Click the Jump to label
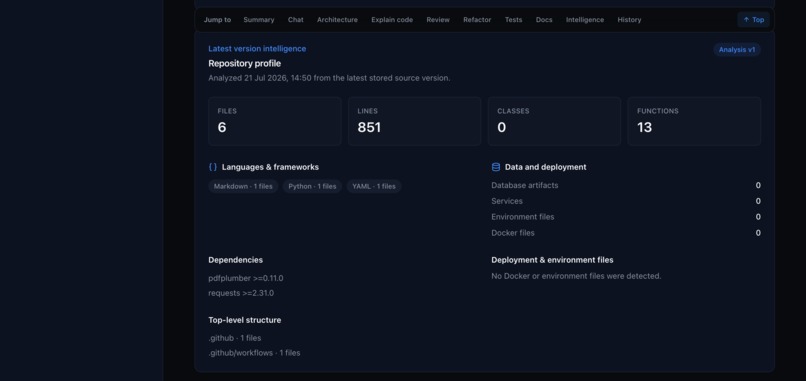 pyautogui.click(x=217, y=20)
